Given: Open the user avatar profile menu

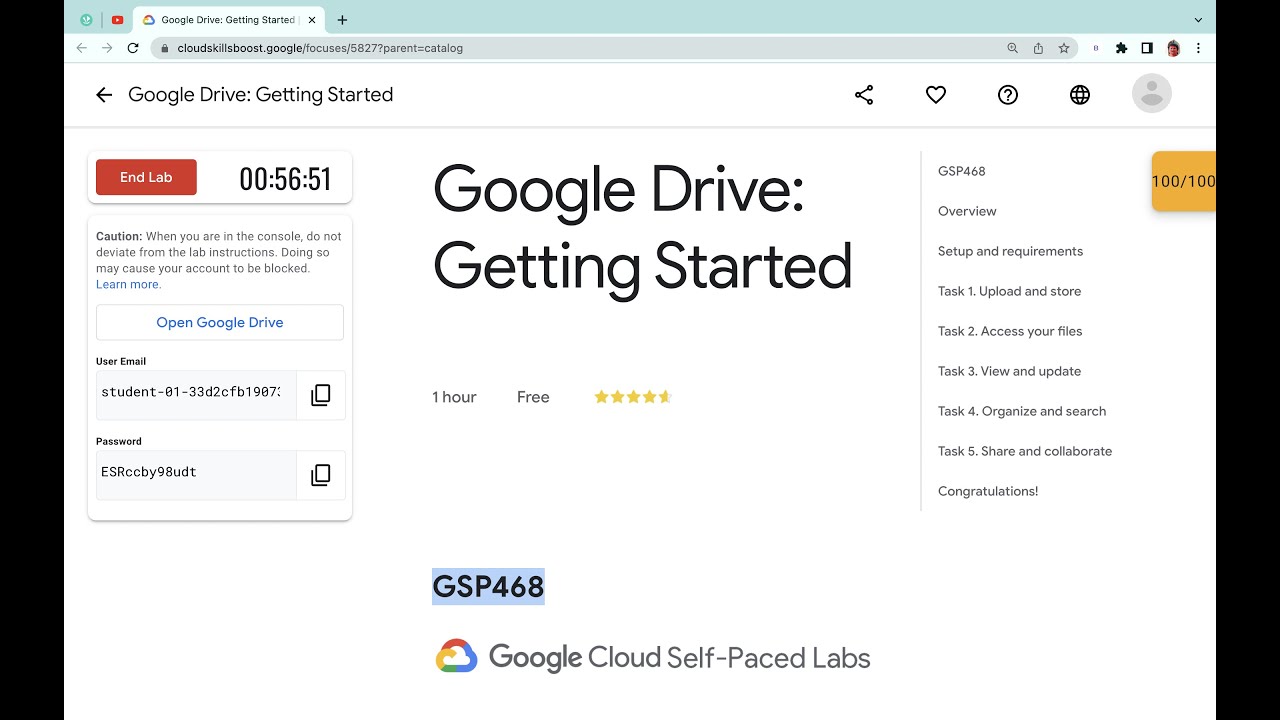Looking at the screenshot, I should point(1152,94).
